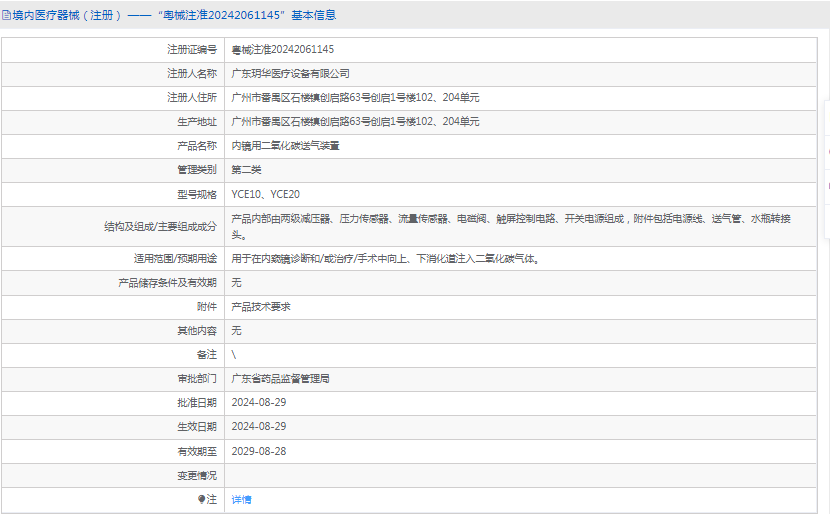Click intended use text 用于在内窥镜诊断
This screenshot has height=514, width=830.
pyautogui.click(x=386, y=259)
